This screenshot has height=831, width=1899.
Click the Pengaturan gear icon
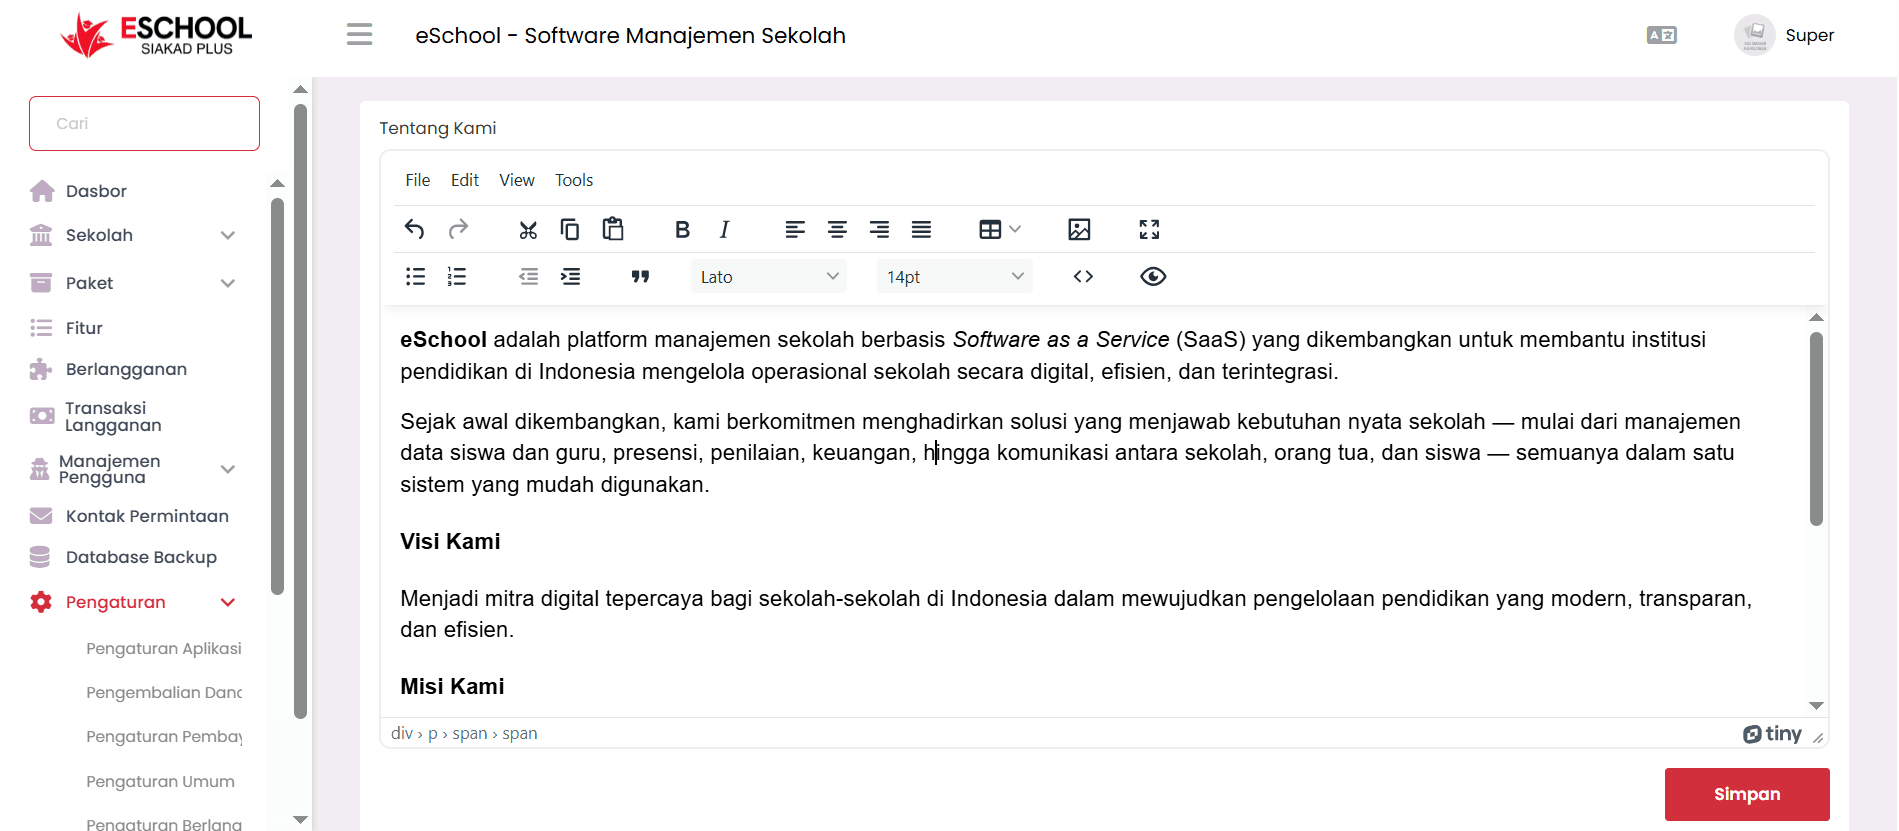click(x=41, y=602)
